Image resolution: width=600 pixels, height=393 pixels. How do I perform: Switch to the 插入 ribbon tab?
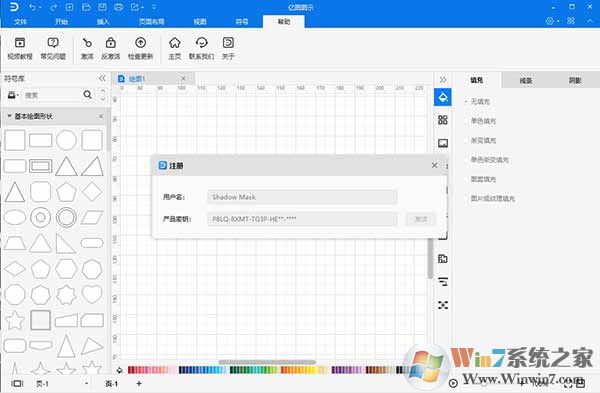[103, 21]
